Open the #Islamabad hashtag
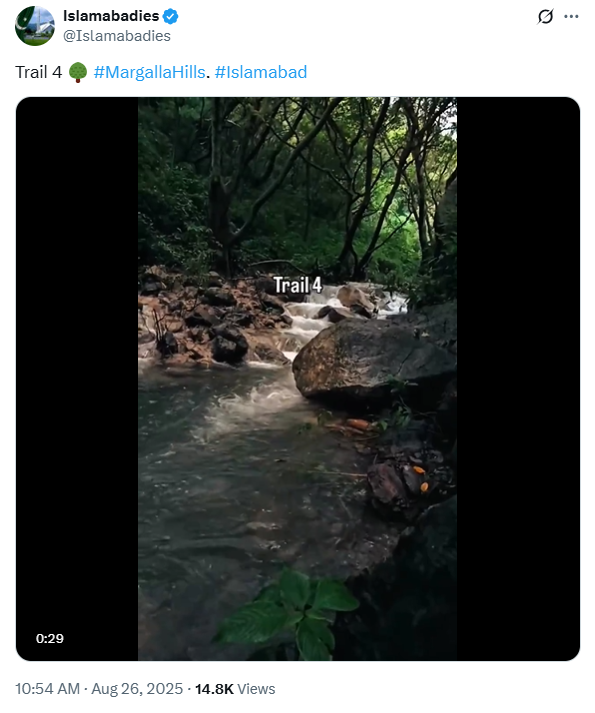 tap(261, 72)
